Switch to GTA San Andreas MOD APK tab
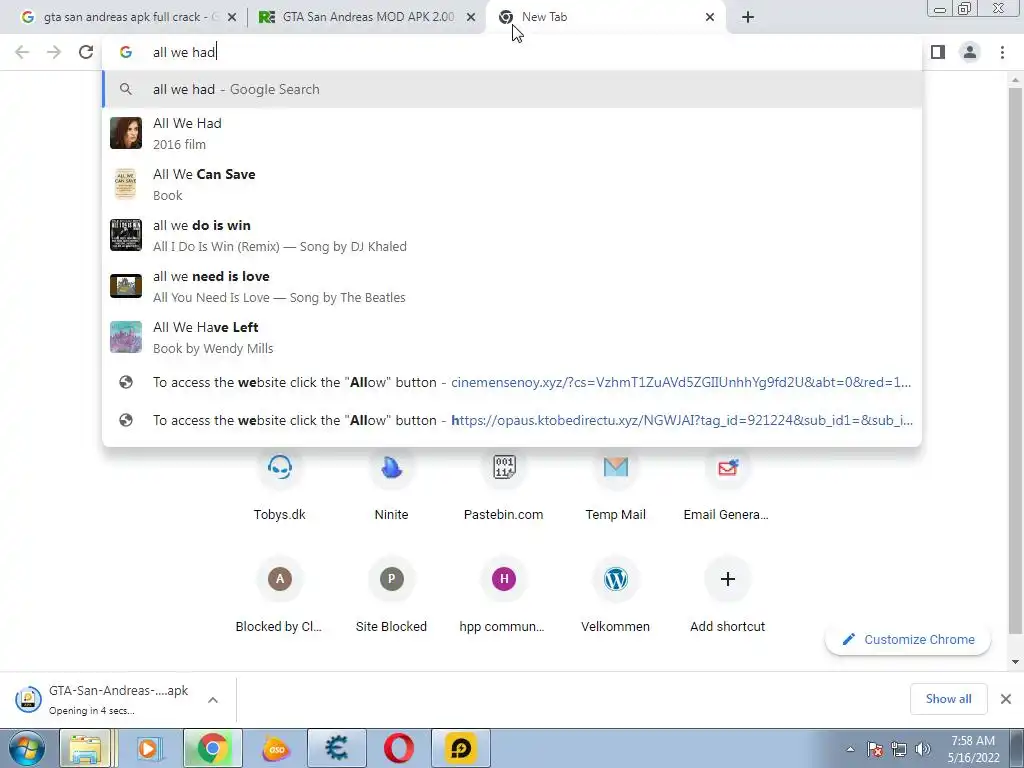This screenshot has height=768, width=1024. pyautogui.click(x=368, y=17)
